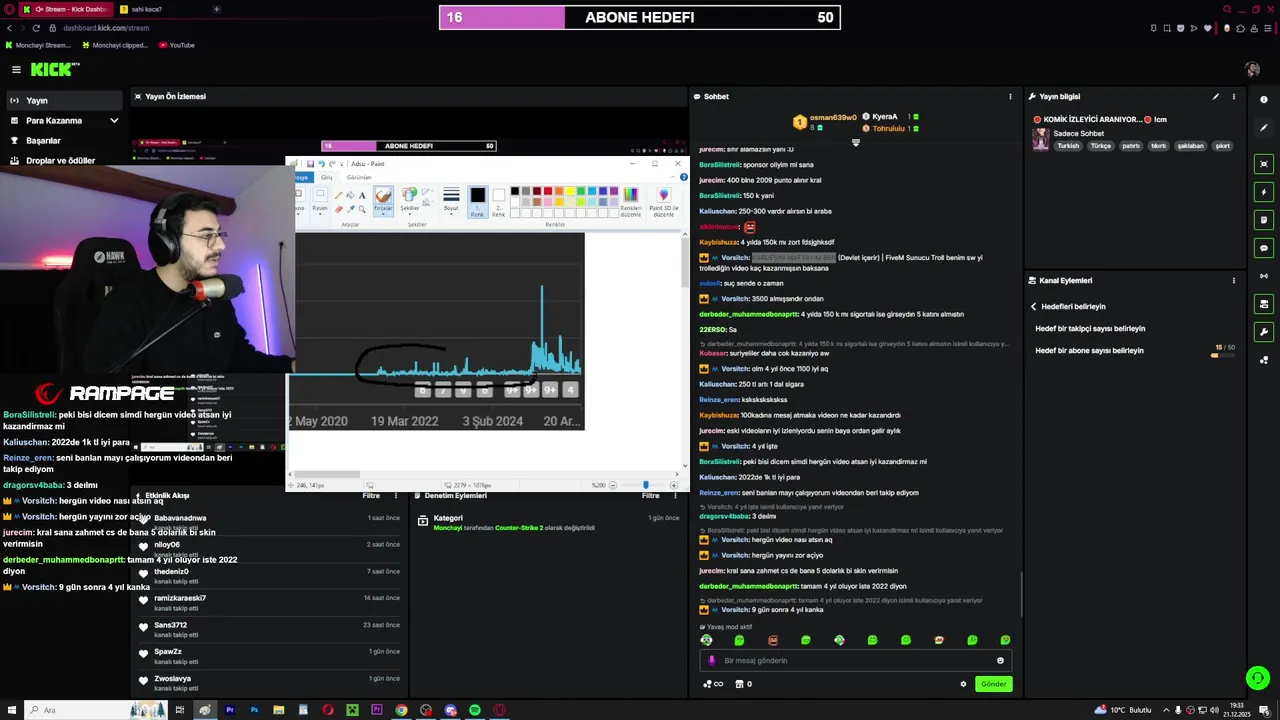1280x720 pixels.
Task: Click the chat shop icon with 0
Action: 743,684
